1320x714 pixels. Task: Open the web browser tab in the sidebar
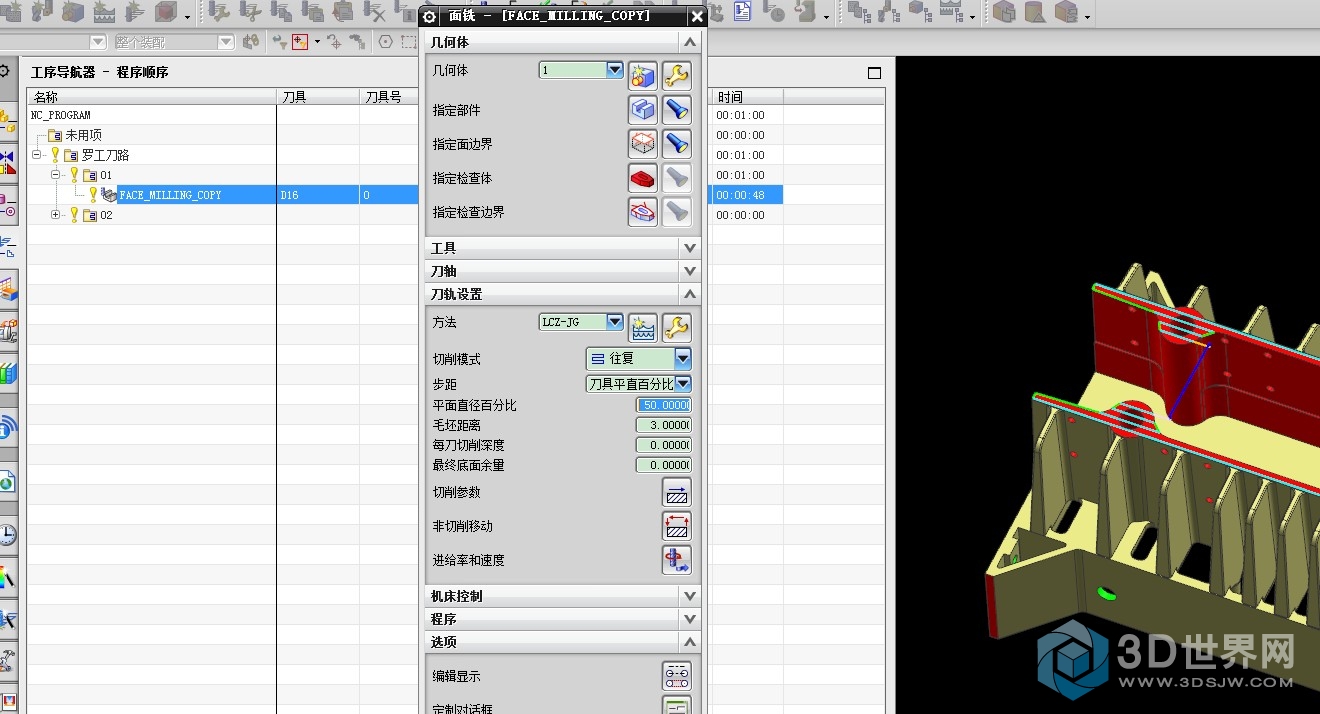[7, 482]
